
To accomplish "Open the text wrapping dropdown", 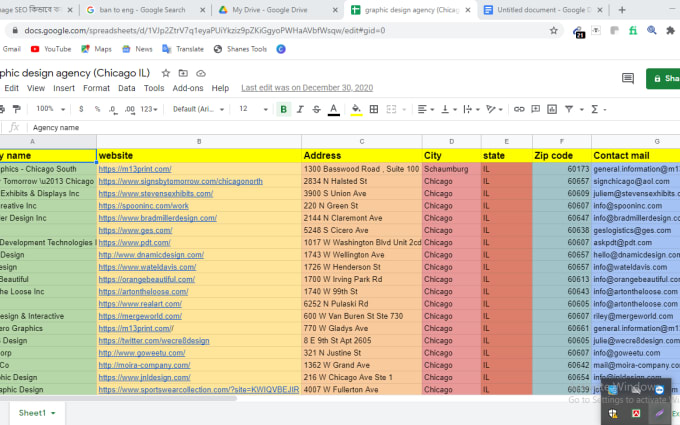I will pyautogui.click(x=471, y=109).
